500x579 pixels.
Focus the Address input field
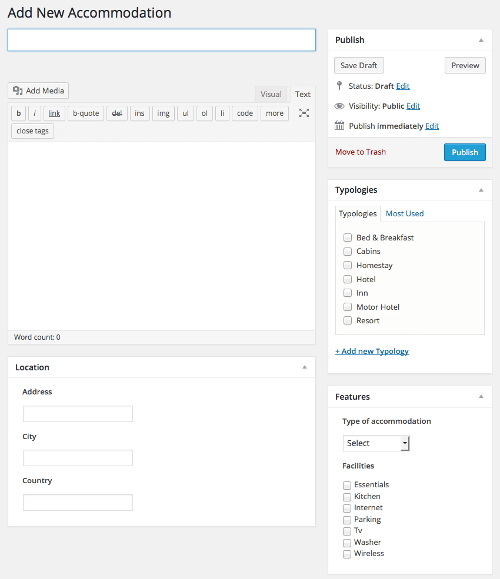(78, 414)
